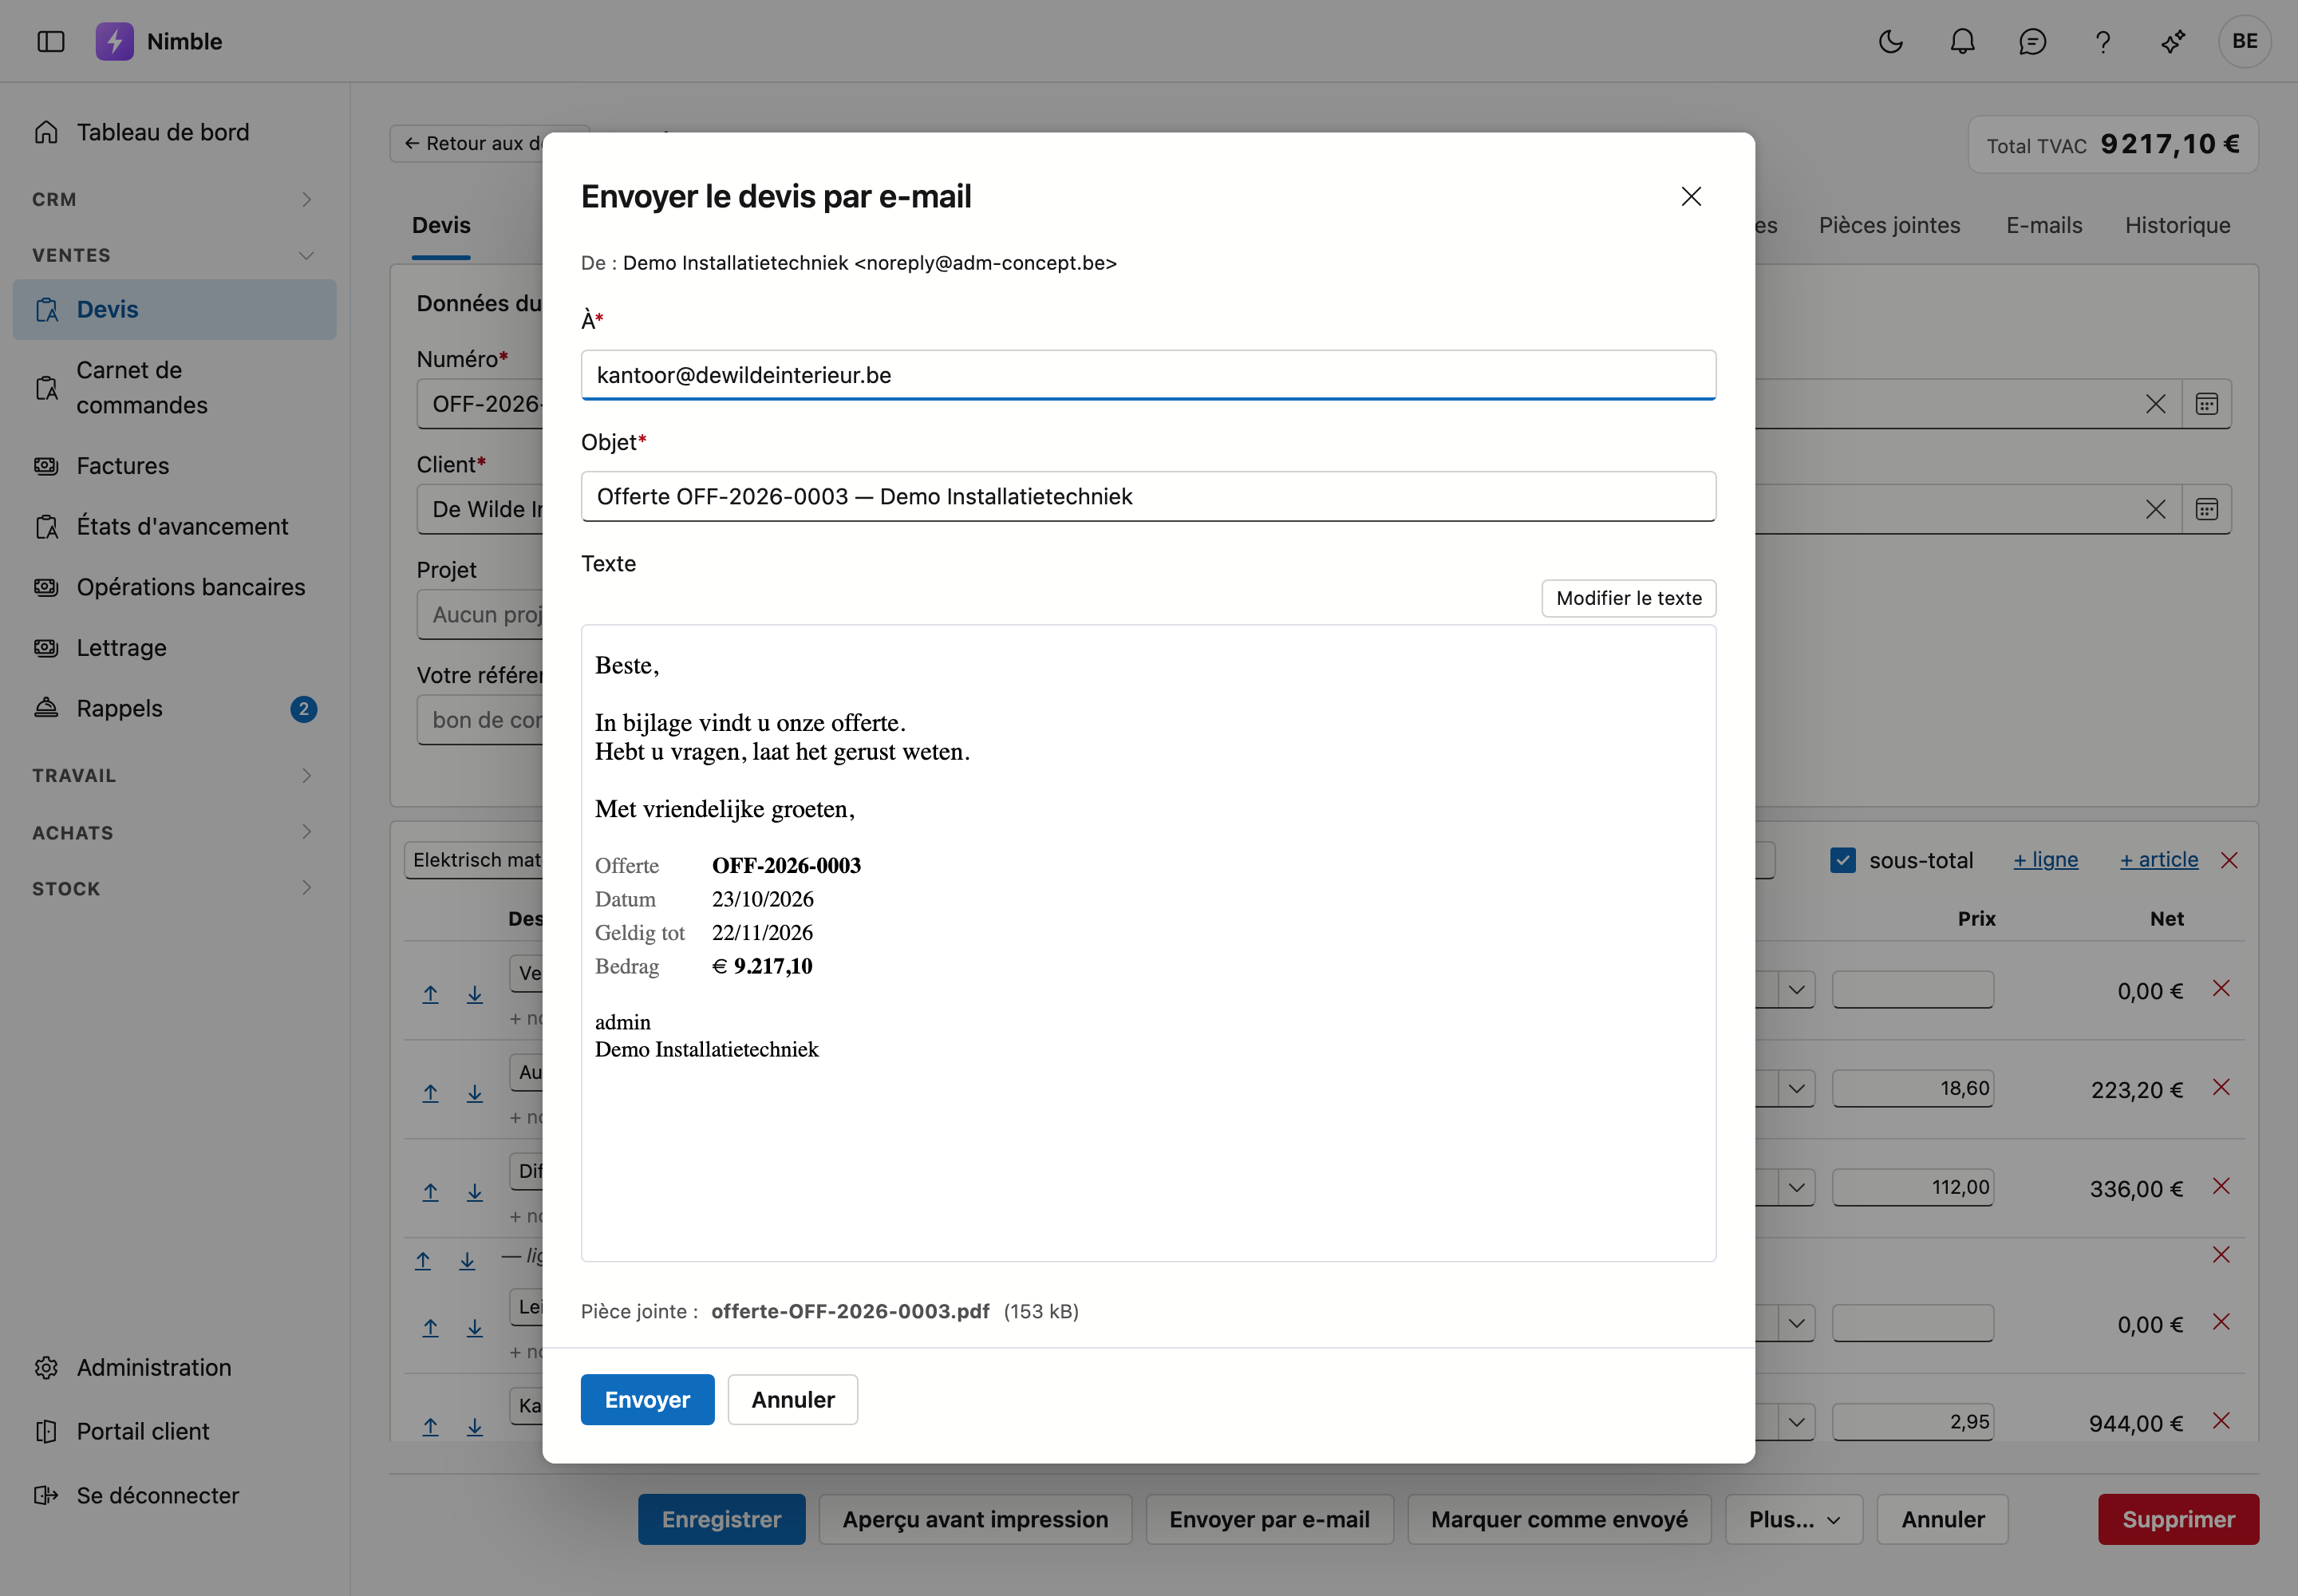The width and height of the screenshot is (2298, 1596).
Task: Expand the ACHATS sidebar section
Action: (x=174, y=832)
